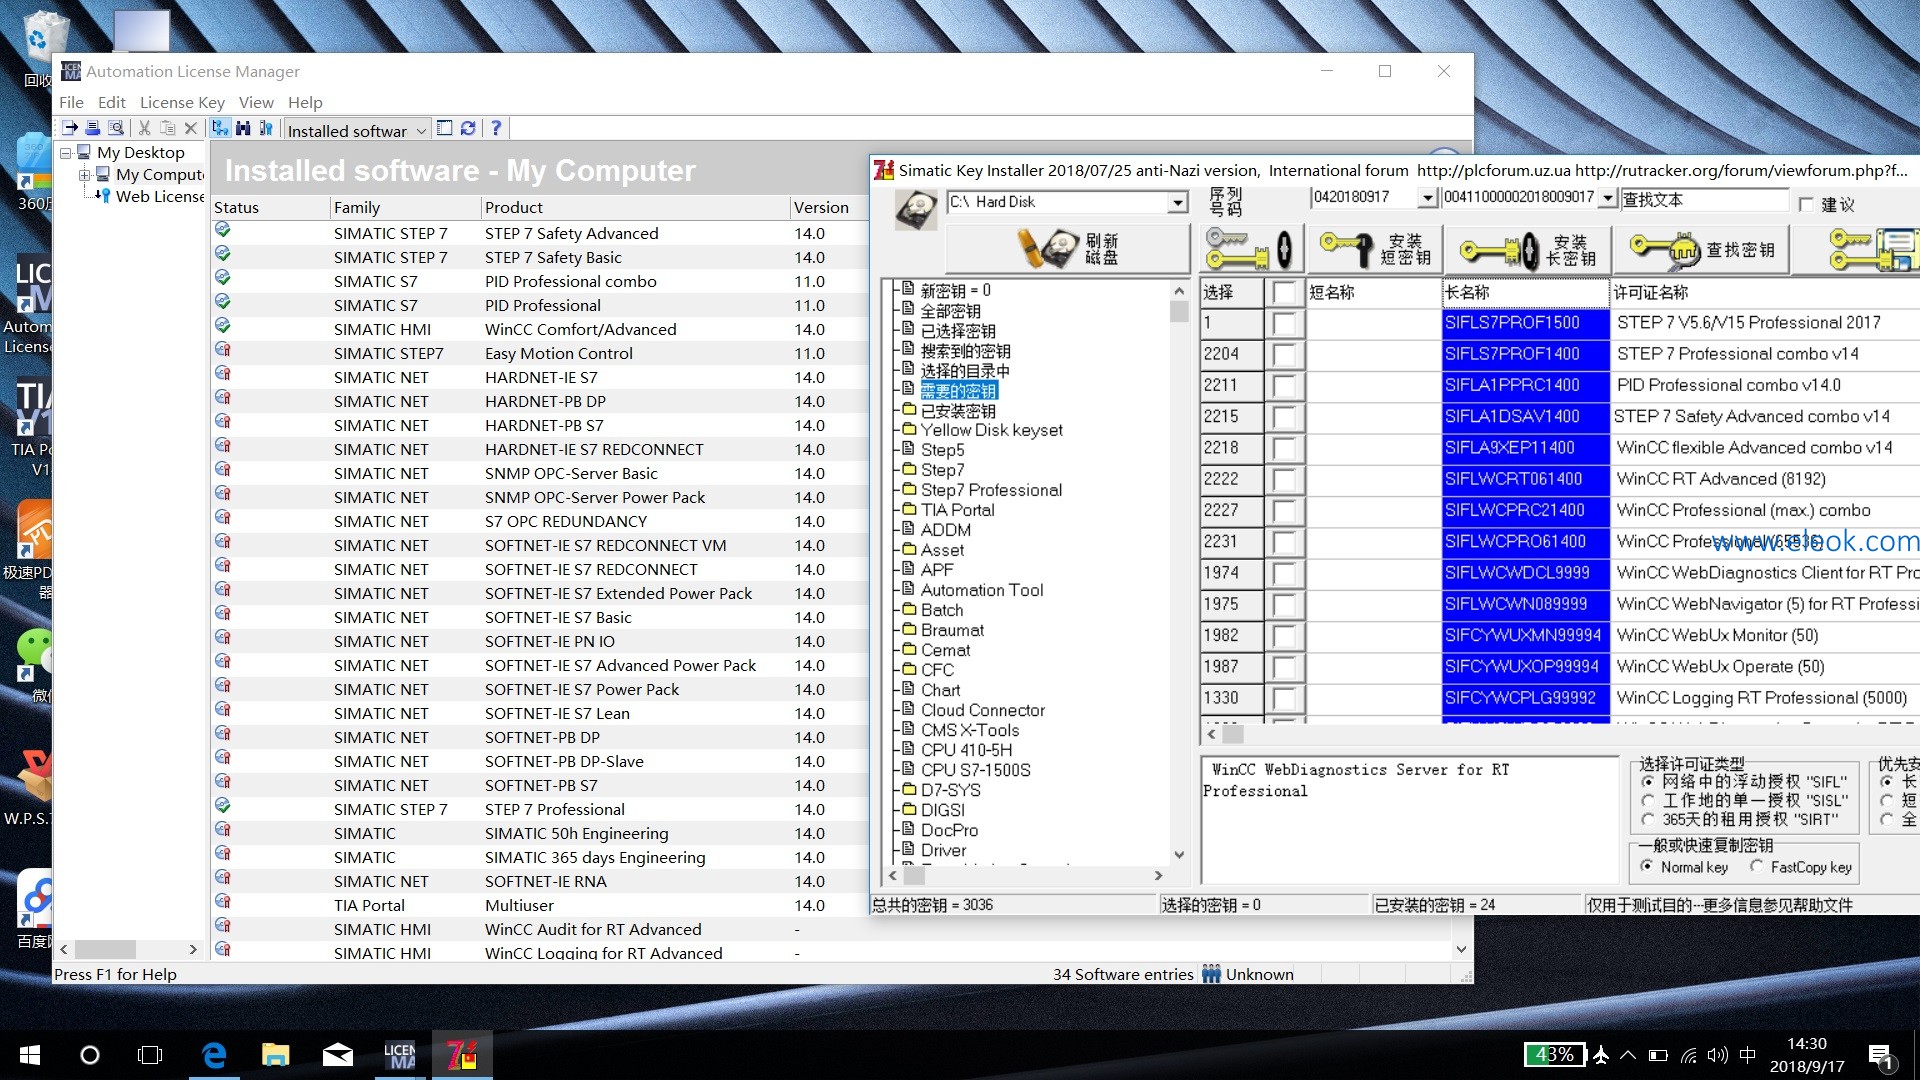
Task: Open Task View on the taskbar
Action: tap(150, 1055)
